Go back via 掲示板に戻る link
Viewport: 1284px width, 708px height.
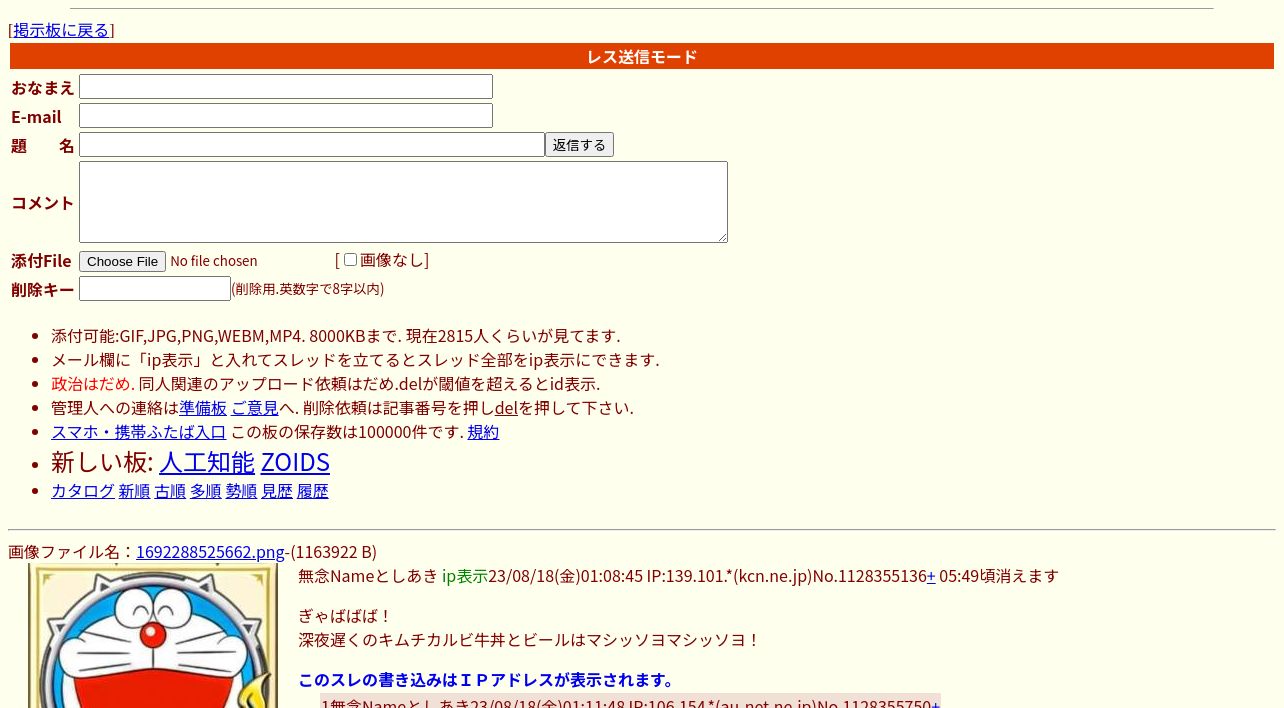61,30
